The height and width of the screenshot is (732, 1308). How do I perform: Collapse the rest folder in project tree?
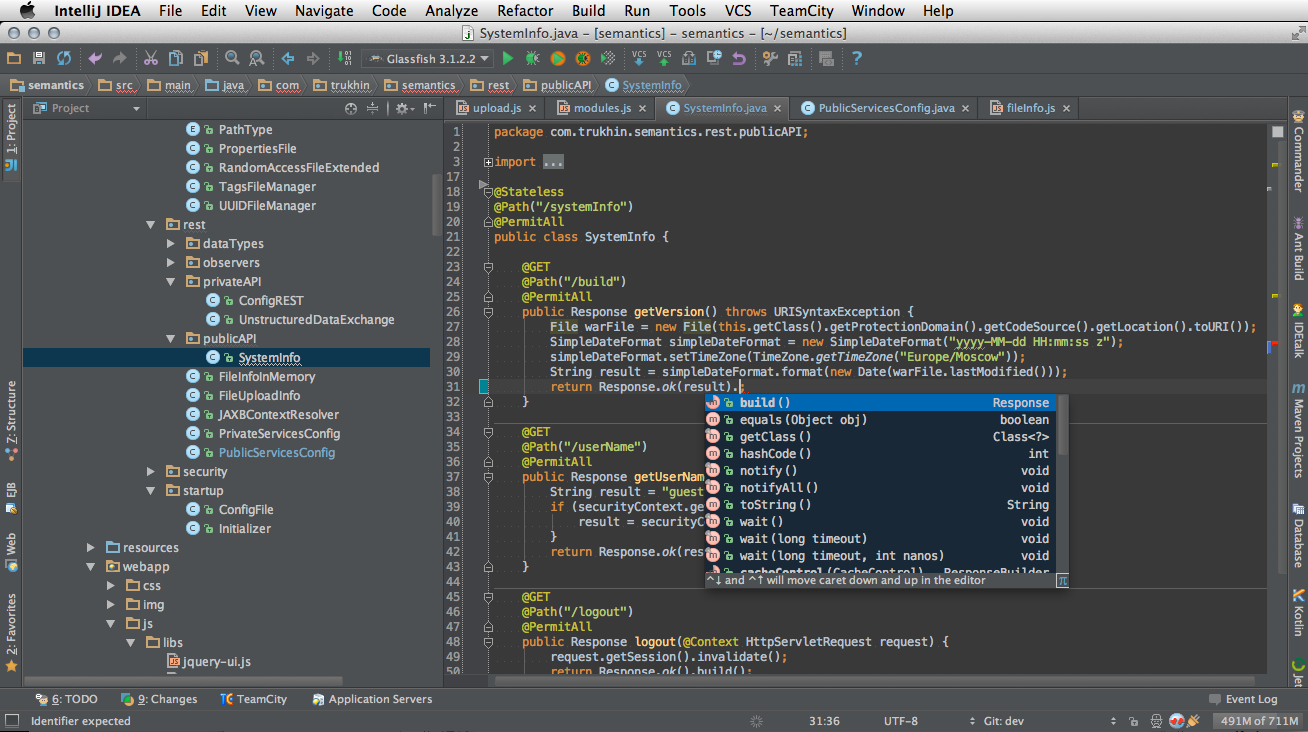(x=151, y=225)
